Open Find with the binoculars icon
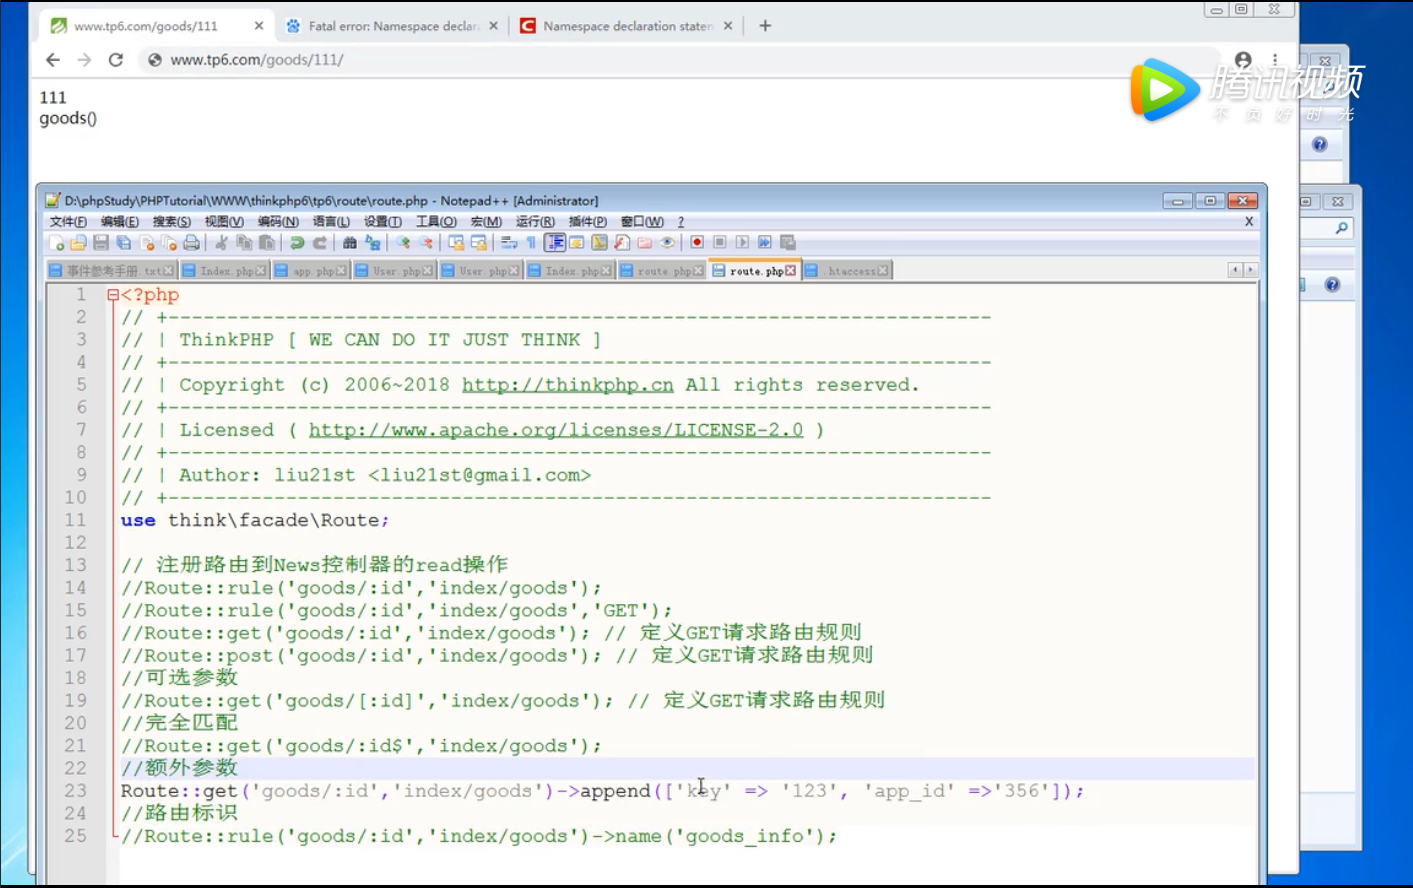Image resolution: width=1413 pixels, height=888 pixels. (x=350, y=243)
